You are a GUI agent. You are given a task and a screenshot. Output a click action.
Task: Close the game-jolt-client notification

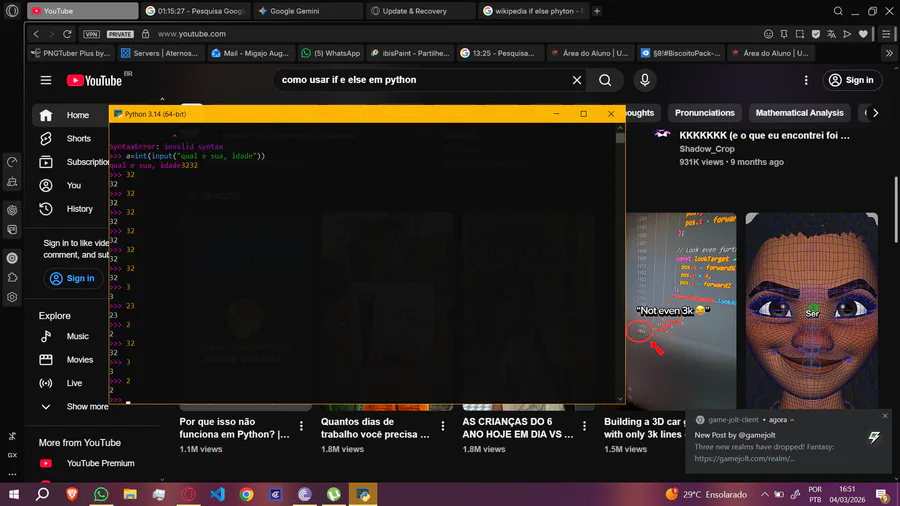885,416
